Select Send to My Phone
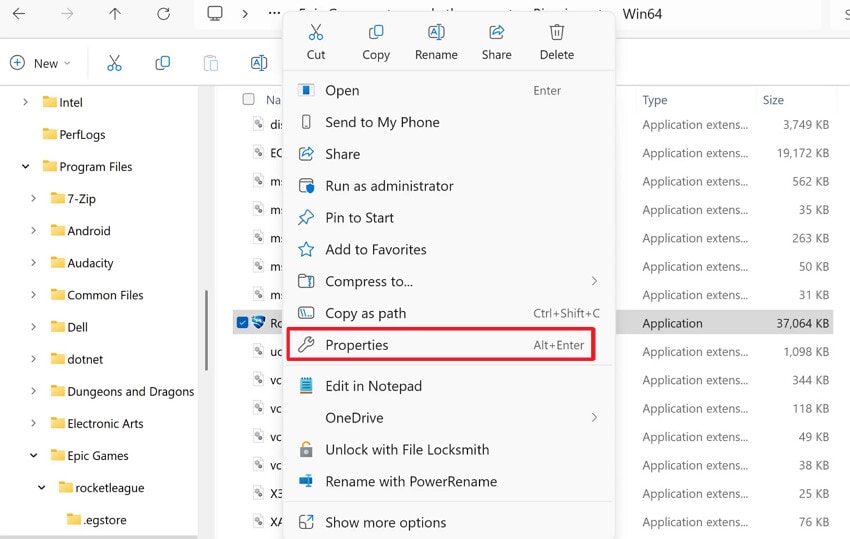This screenshot has height=539, width=850. [449, 122]
